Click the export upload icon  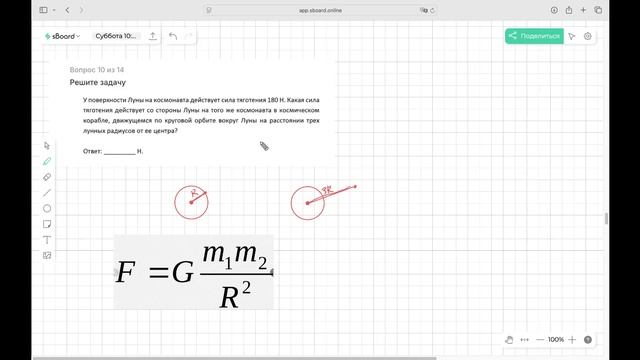click(153, 36)
